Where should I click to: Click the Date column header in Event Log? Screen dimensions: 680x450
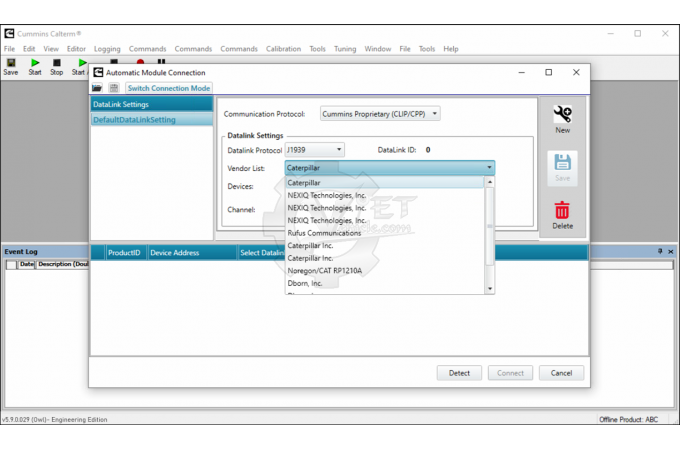(x=26, y=264)
